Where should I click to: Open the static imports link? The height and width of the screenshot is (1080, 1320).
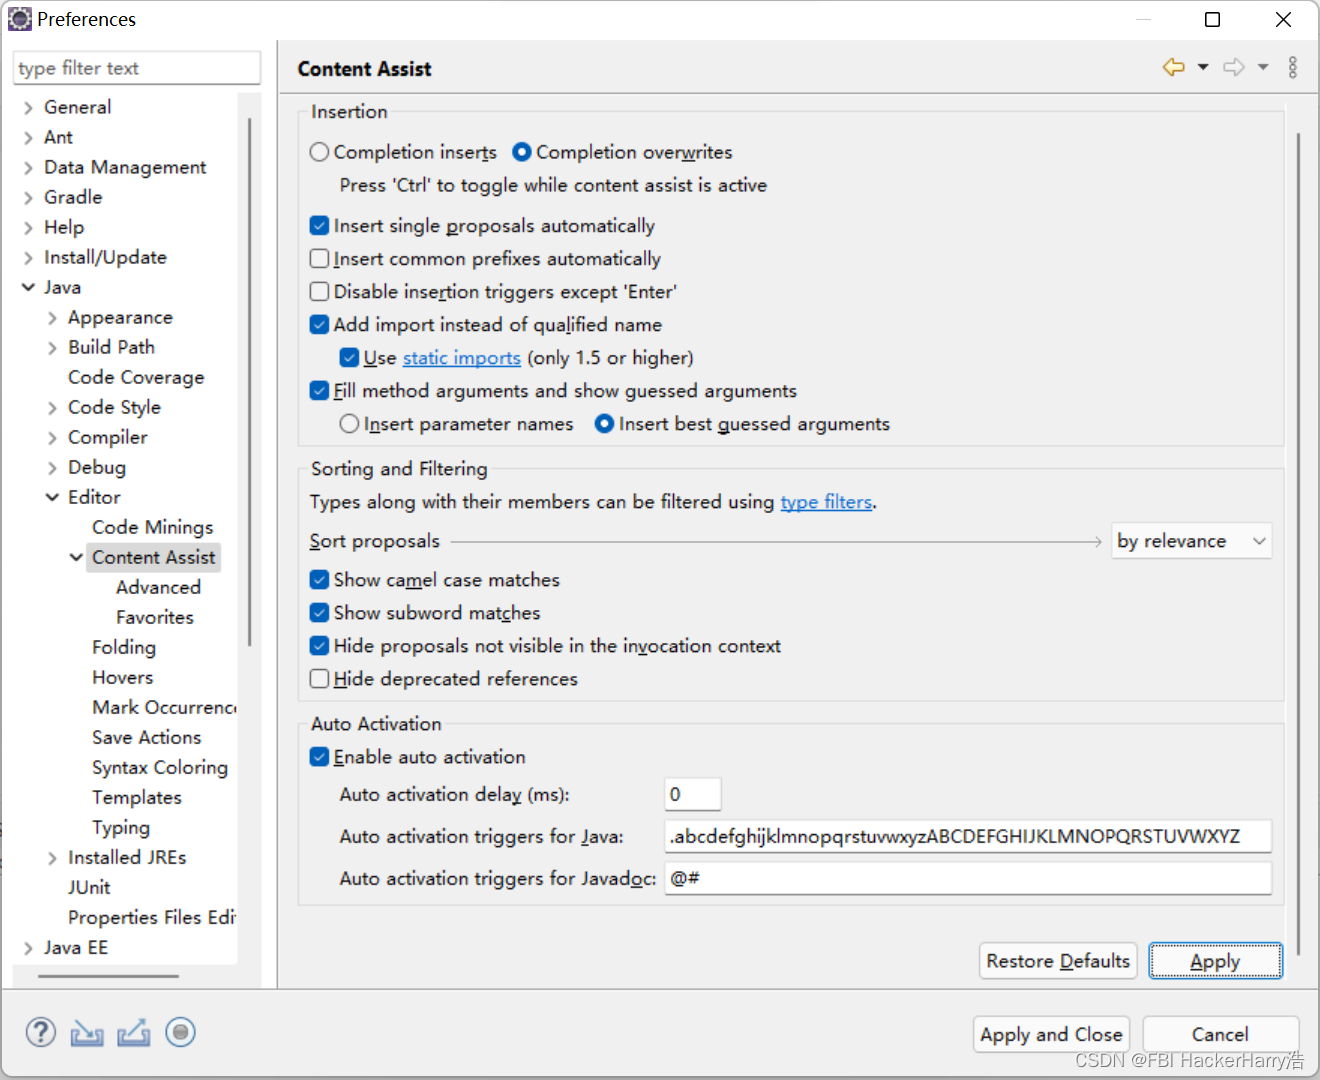461,357
